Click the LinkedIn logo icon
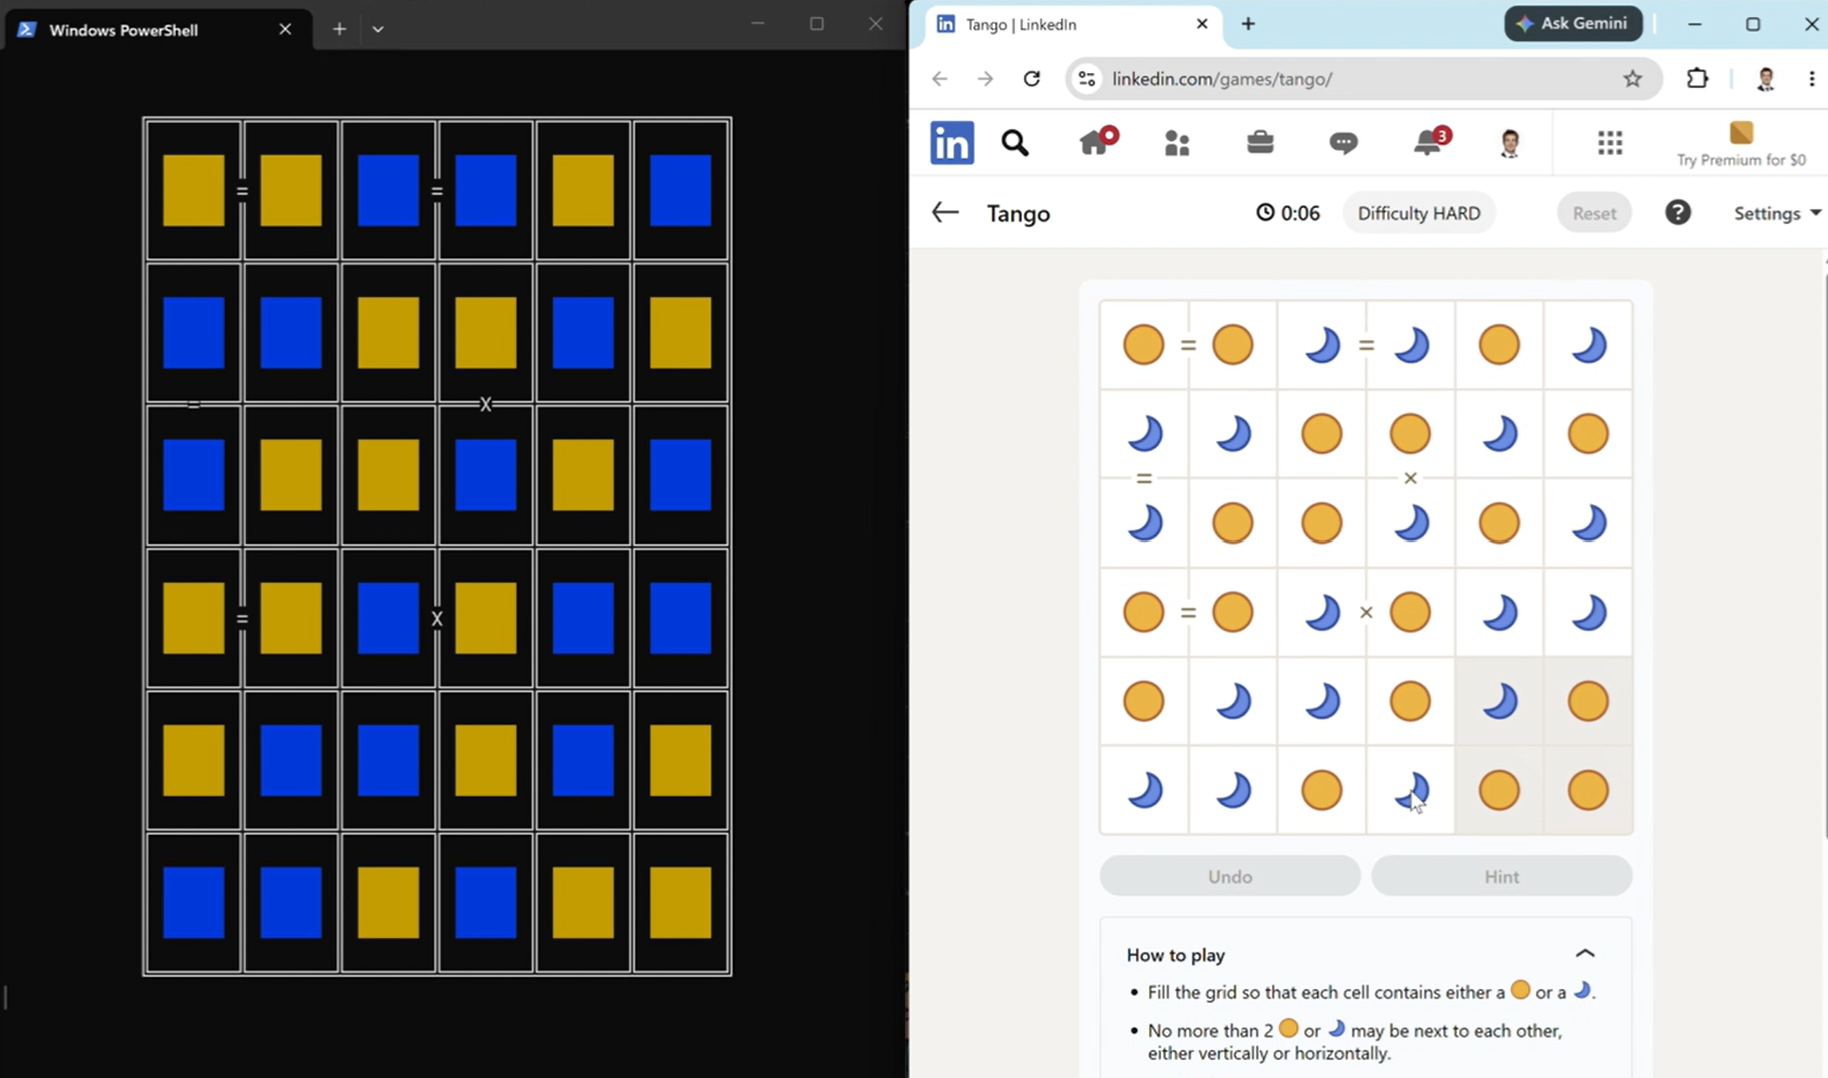Image resolution: width=1828 pixels, height=1078 pixels. pos(951,143)
